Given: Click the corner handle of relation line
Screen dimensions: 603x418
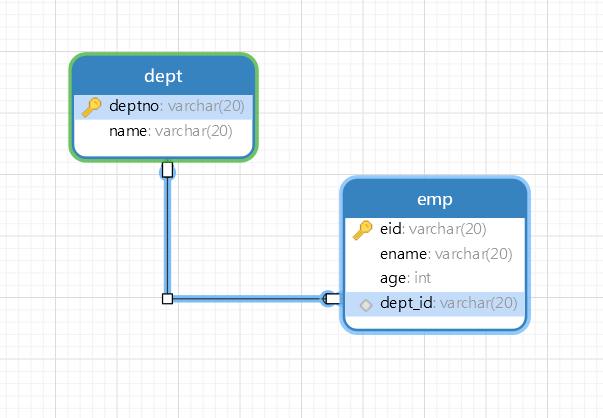Looking at the screenshot, I should point(167,298).
